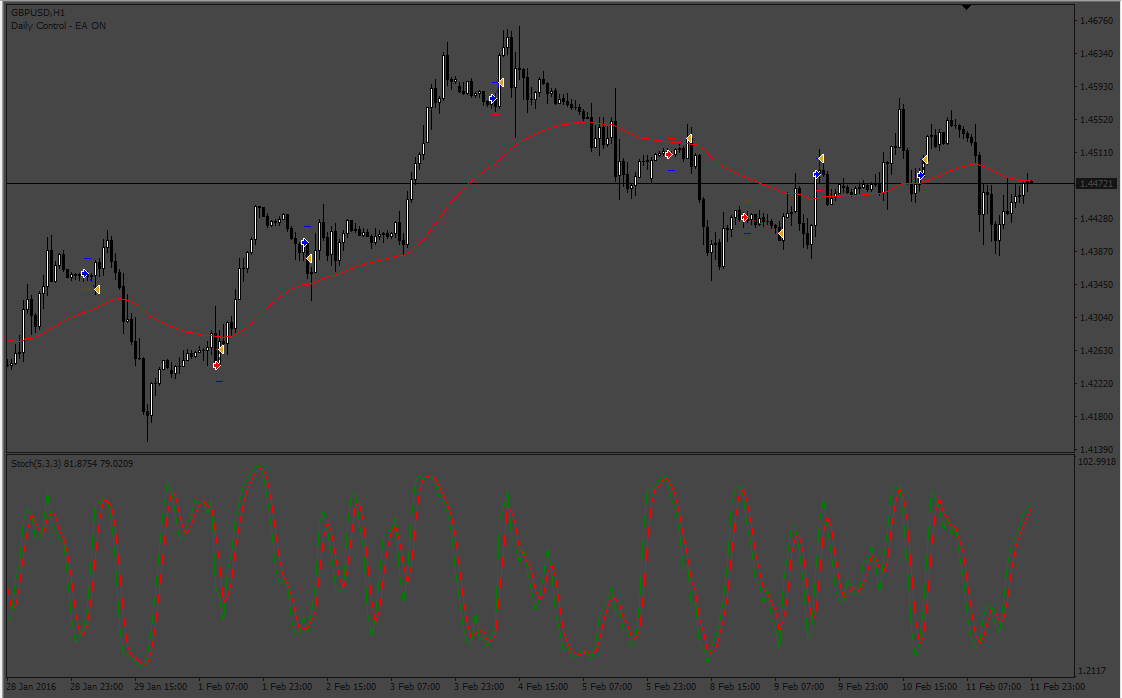Image resolution: width=1122 pixels, height=698 pixels.
Task: Select the blue buy arrow near 2 Feb 15:00
Action: coord(304,243)
